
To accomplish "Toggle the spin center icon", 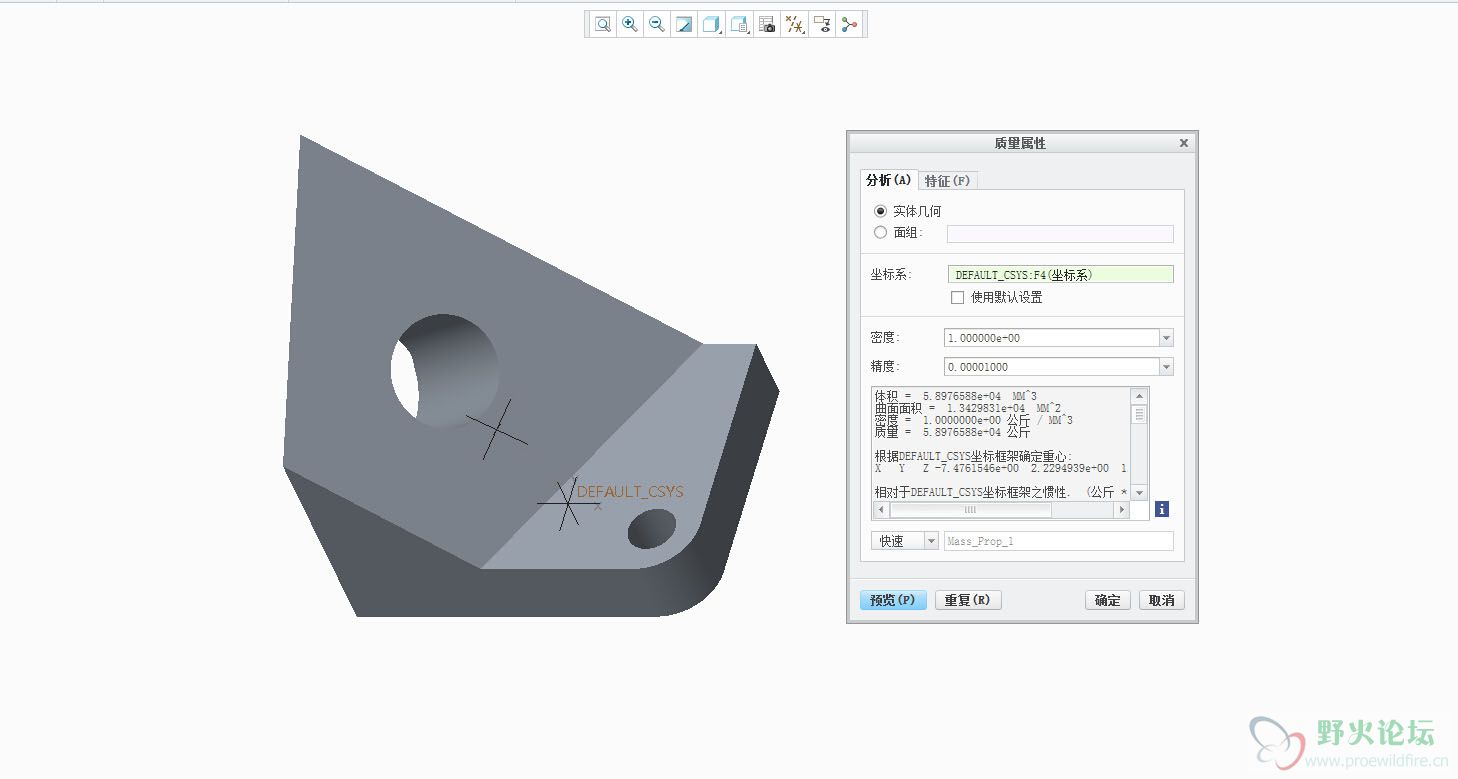I will [850, 25].
